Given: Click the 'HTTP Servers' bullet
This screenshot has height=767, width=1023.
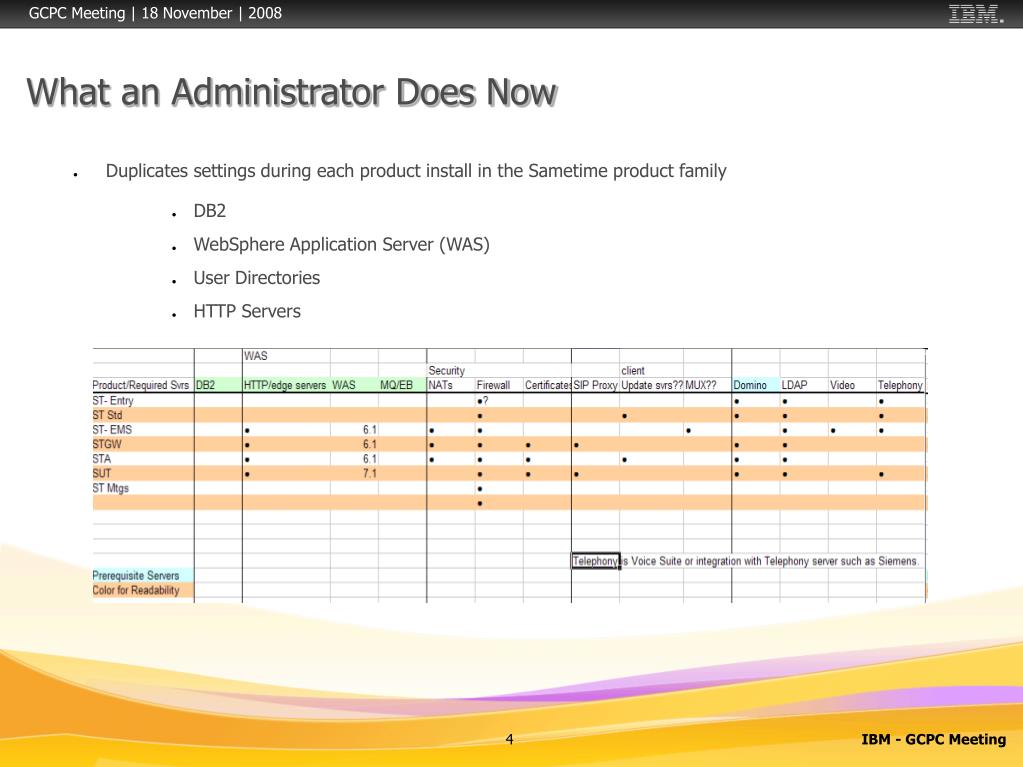Looking at the screenshot, I should 247,311.
